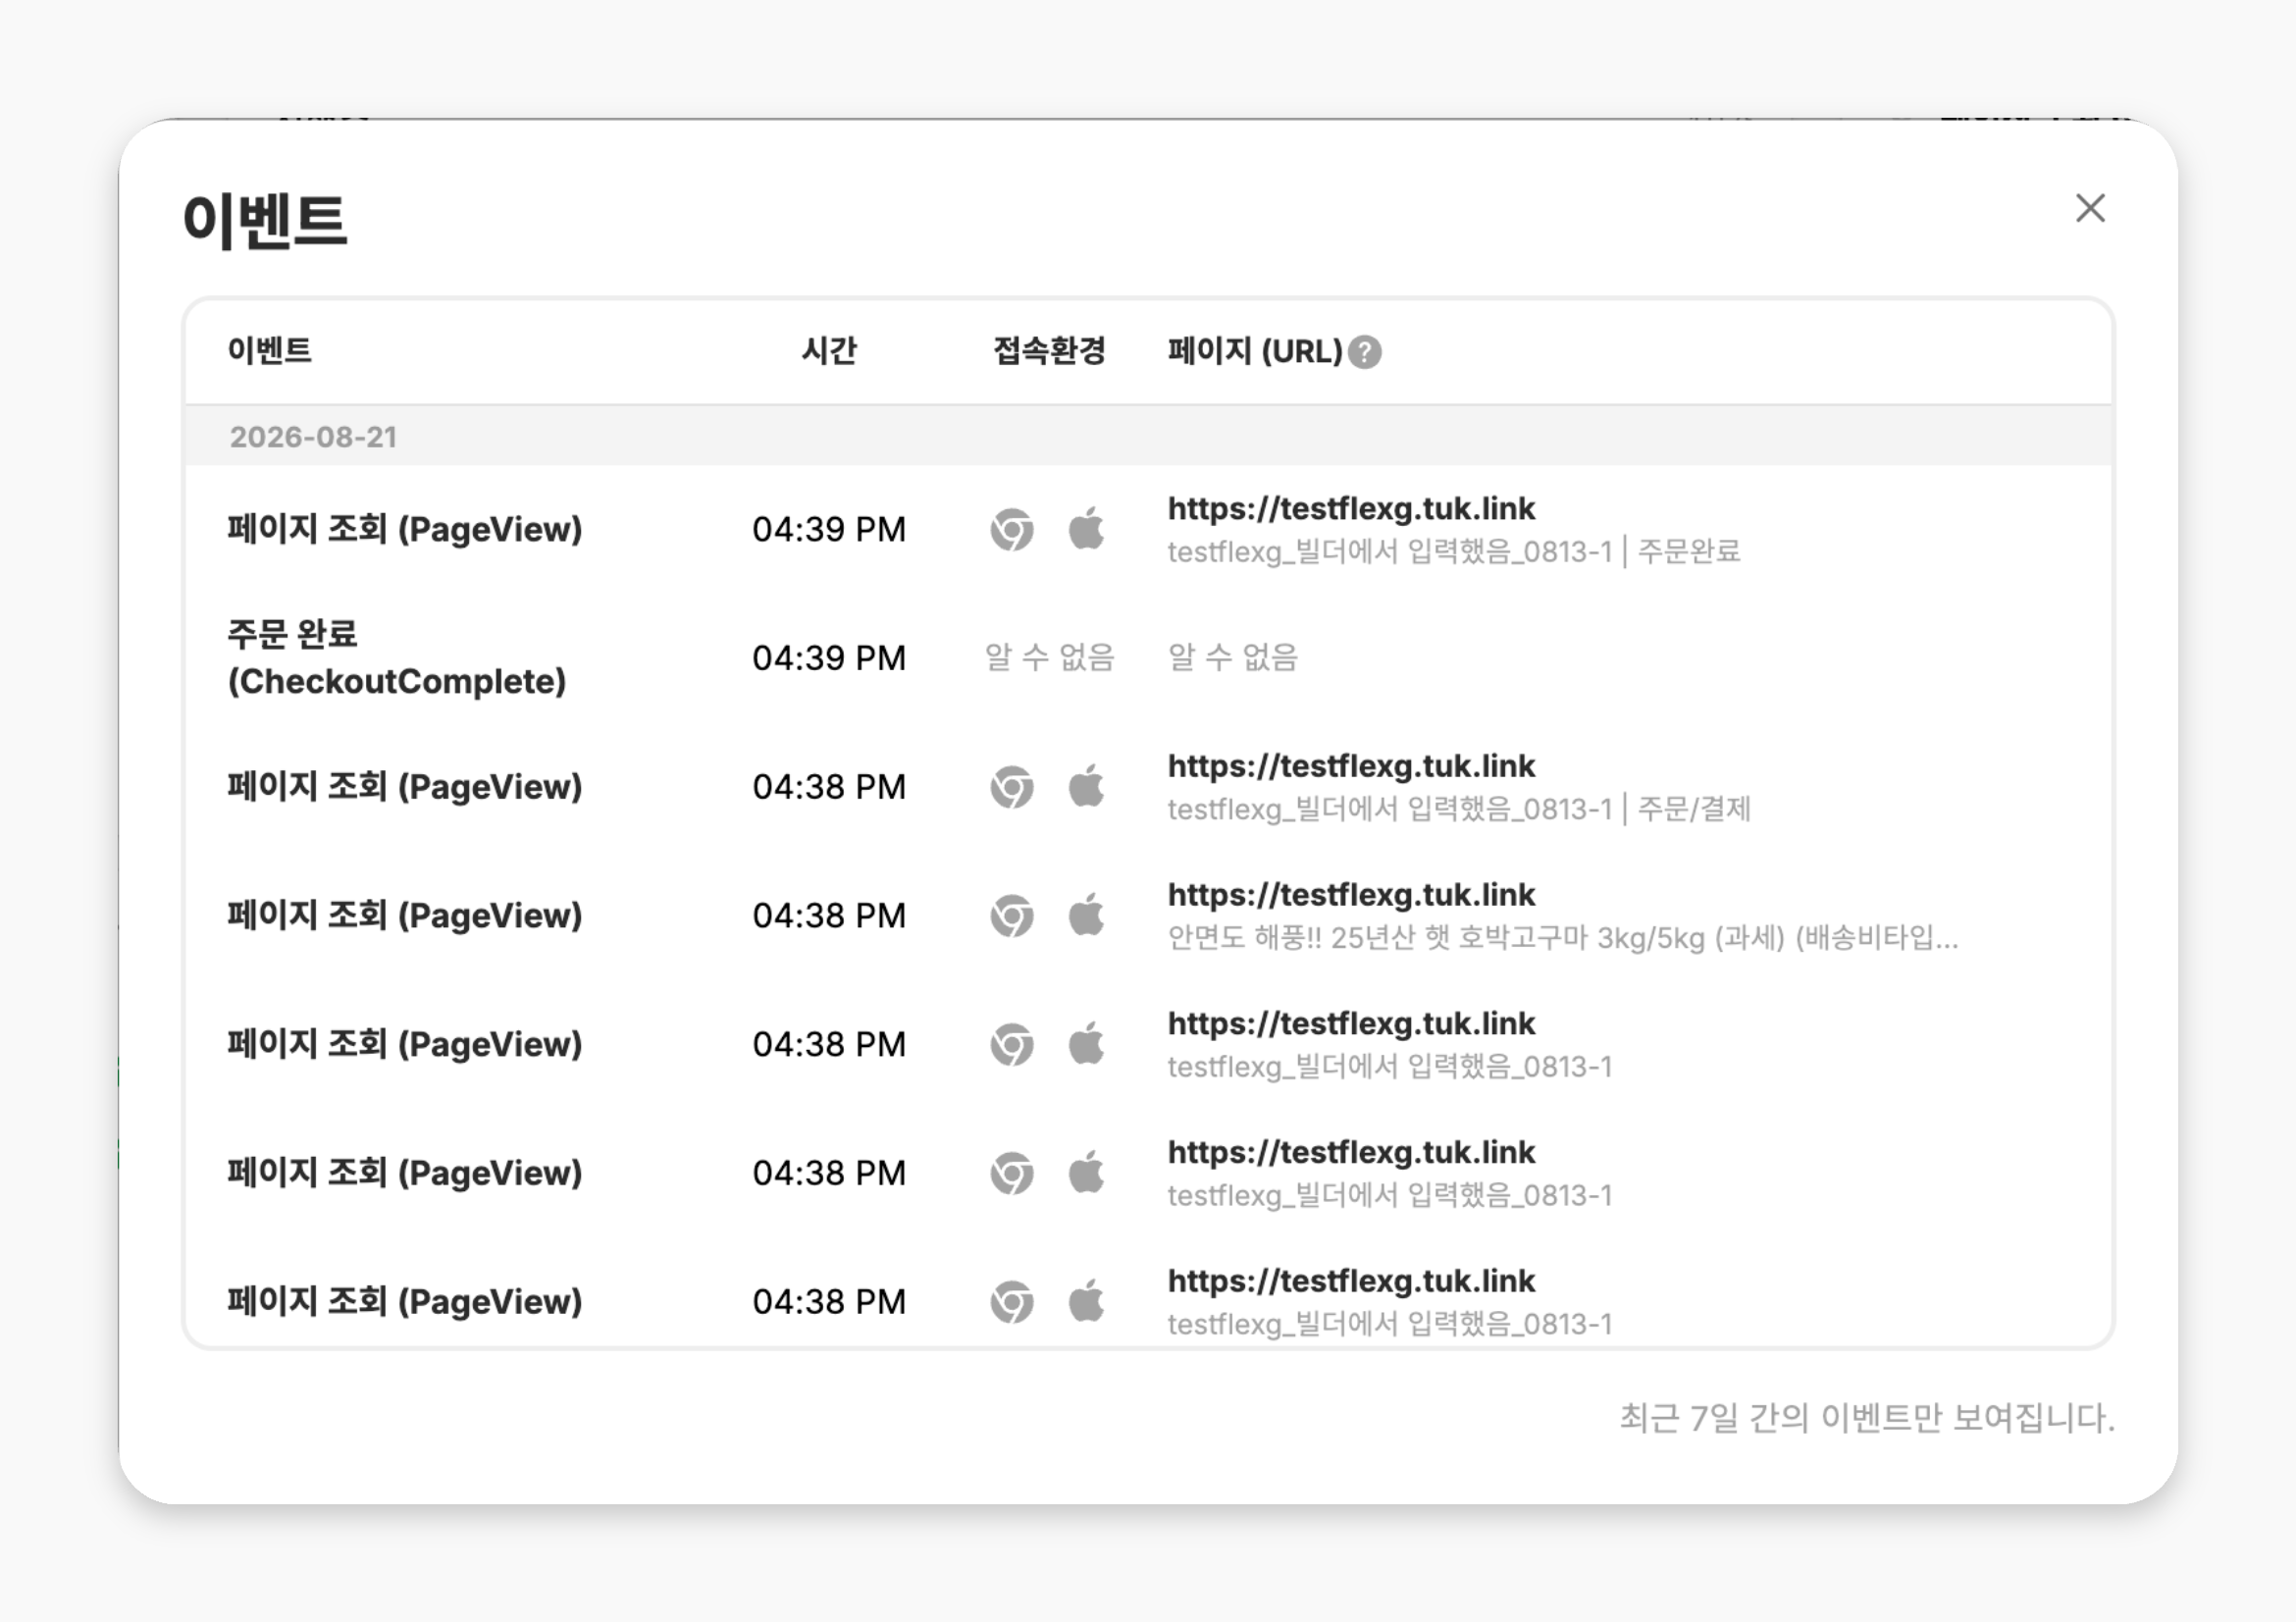2296x1622 pixels.
Task: Click the Chrome browser icon in the 주문/결제 row
Action: click(x=1012, y=787)
